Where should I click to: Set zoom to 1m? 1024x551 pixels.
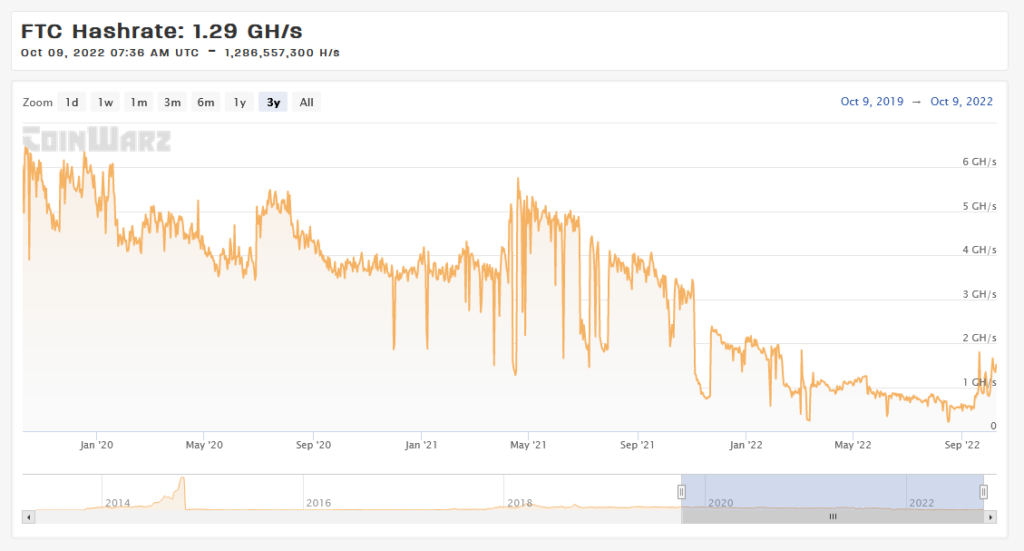pos(138,102)
